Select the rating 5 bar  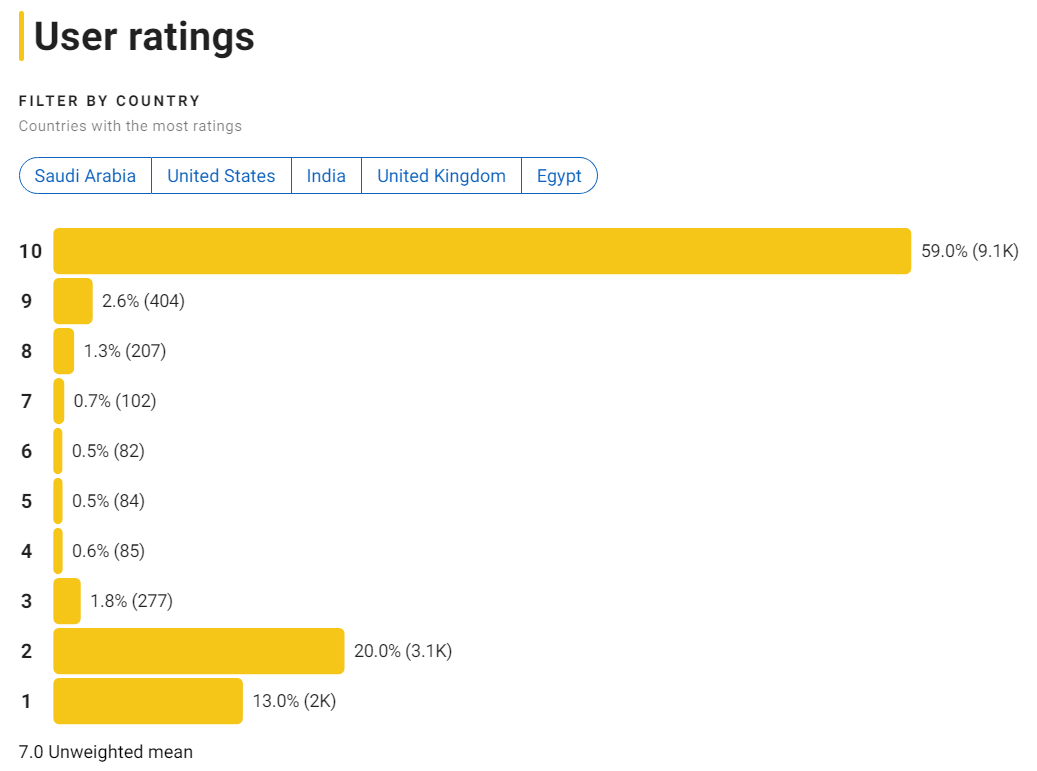click(x=58, y=501)
